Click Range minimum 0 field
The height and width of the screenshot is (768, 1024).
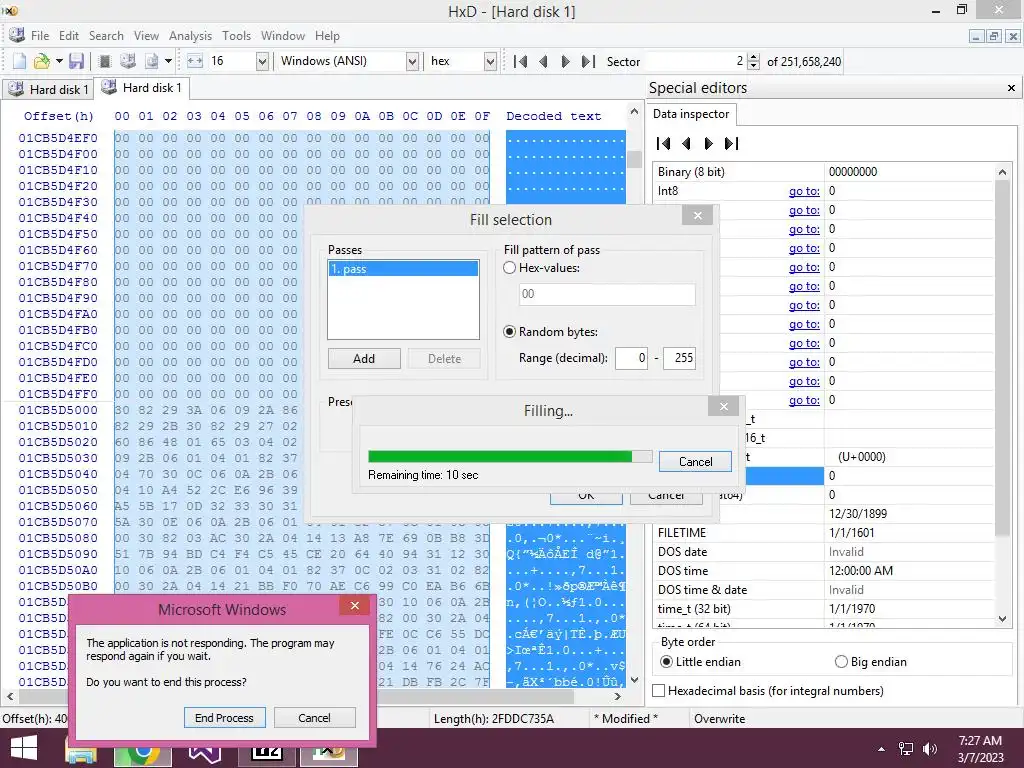click(631, 358)
